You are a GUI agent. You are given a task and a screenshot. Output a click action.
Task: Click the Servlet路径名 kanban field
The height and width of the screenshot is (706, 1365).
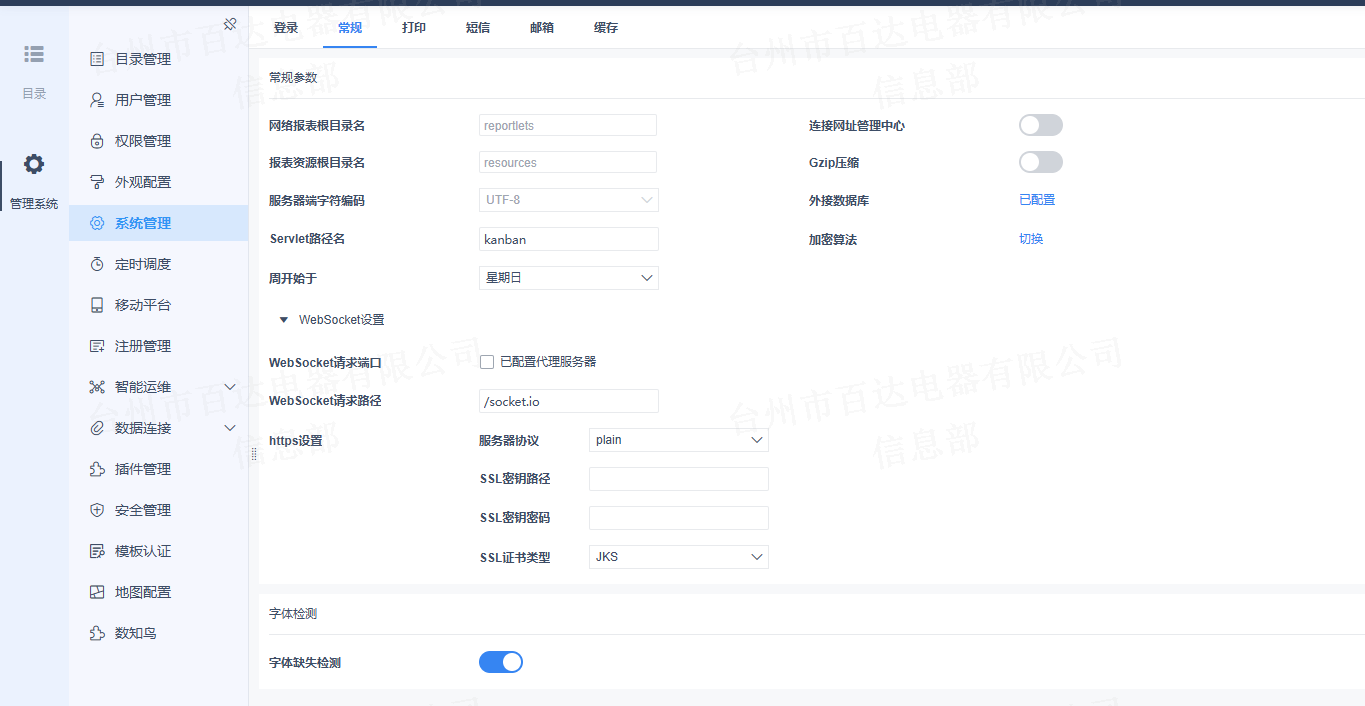[x=569, y=239]
